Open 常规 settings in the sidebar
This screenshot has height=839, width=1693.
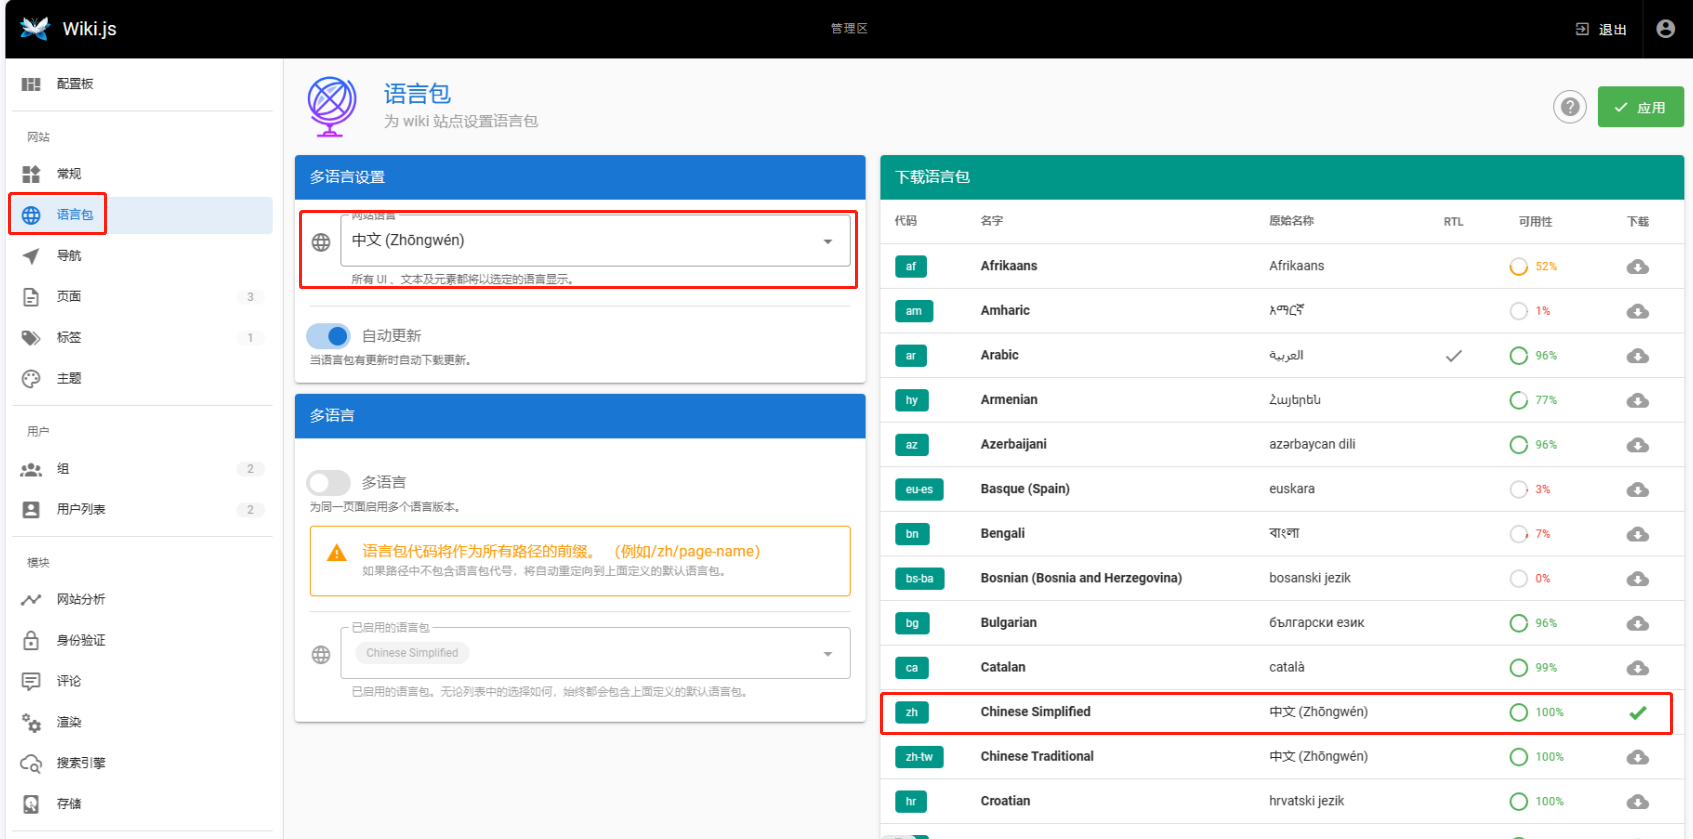141,174
